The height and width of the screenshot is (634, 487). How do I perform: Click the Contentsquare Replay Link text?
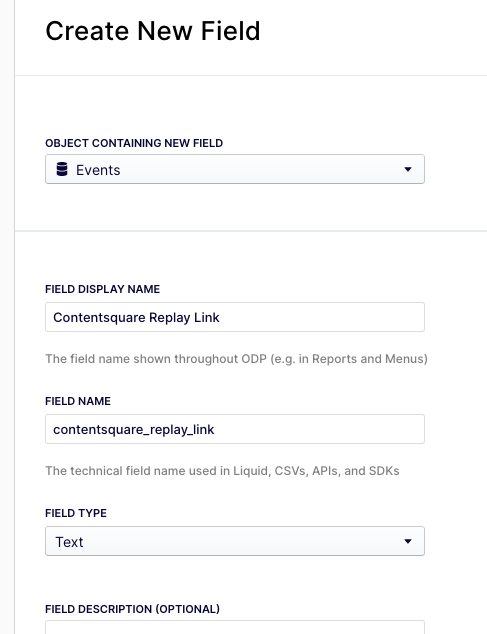tap(136, 317)
